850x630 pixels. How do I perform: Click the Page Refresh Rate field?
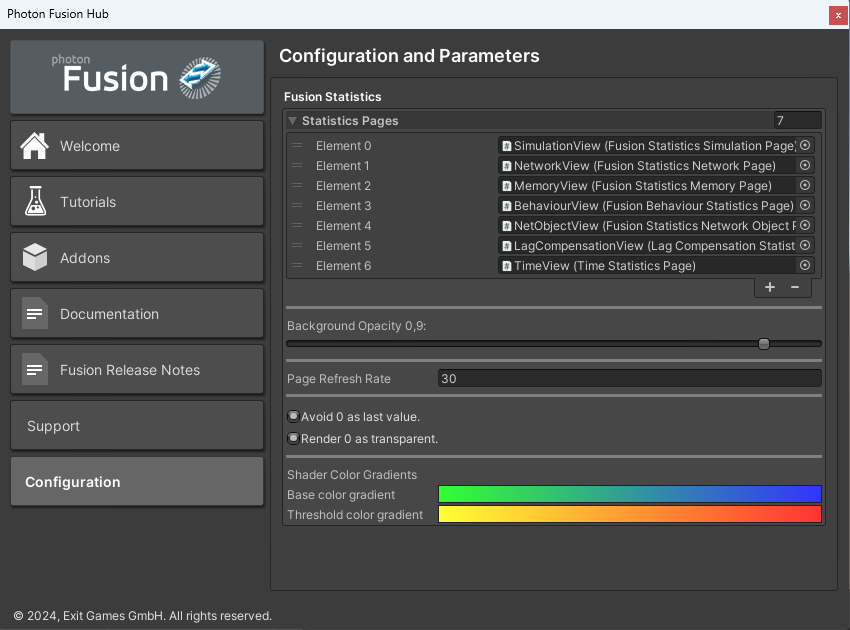[629, 378]
